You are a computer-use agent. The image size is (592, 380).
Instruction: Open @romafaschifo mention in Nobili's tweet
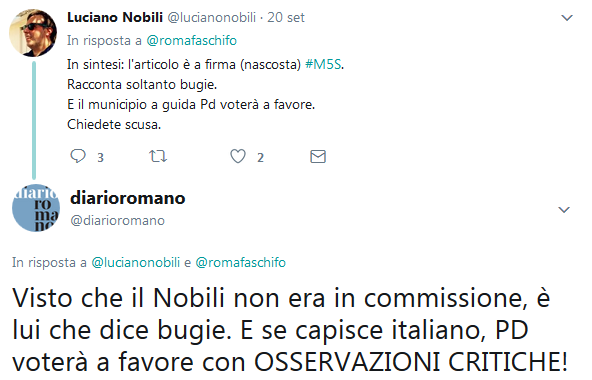click(191, 40)
